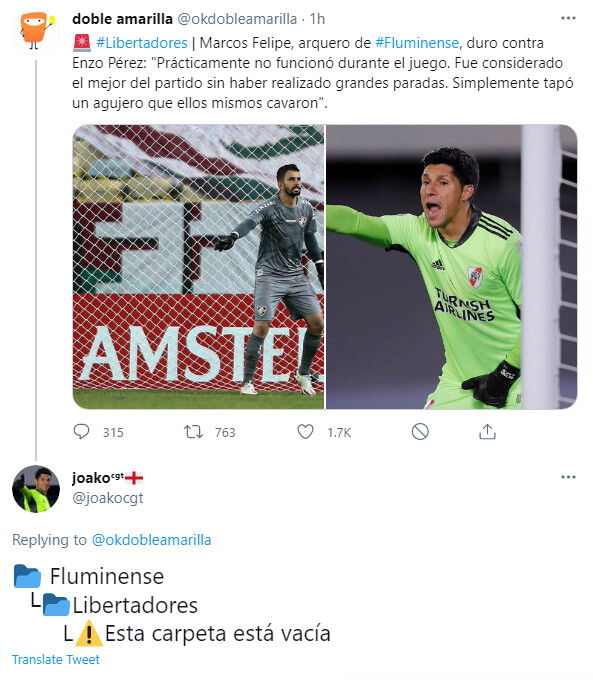The height and width of the screenshot is (680, 593).
Task: Open more options for doble amarilla's tweet
Action: 568,18
